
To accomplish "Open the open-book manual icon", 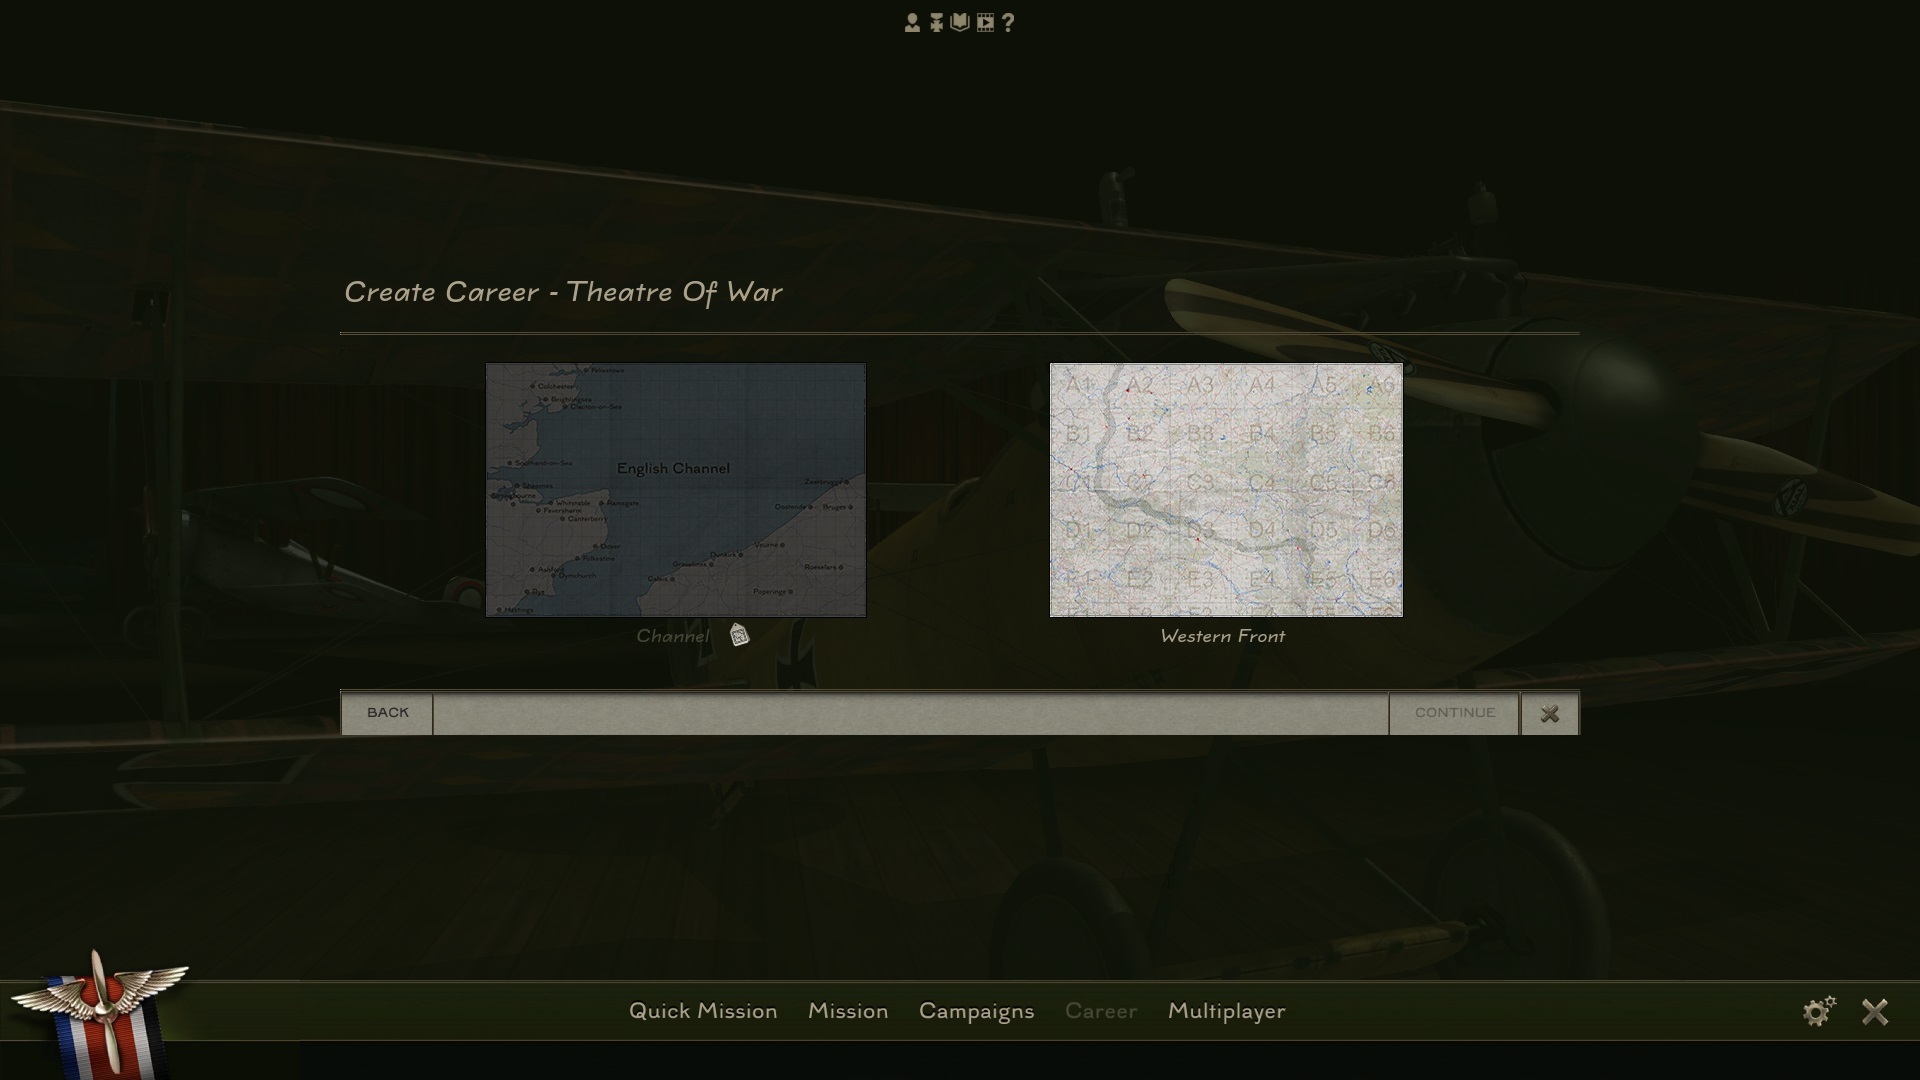I will [960, 23].
